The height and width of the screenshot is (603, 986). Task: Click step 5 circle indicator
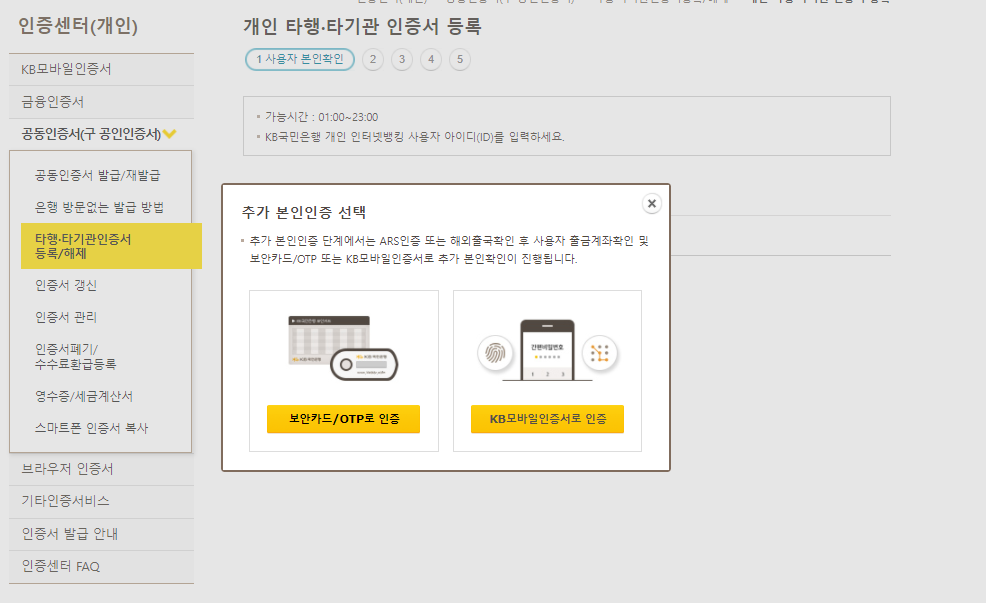pos(460,59)
